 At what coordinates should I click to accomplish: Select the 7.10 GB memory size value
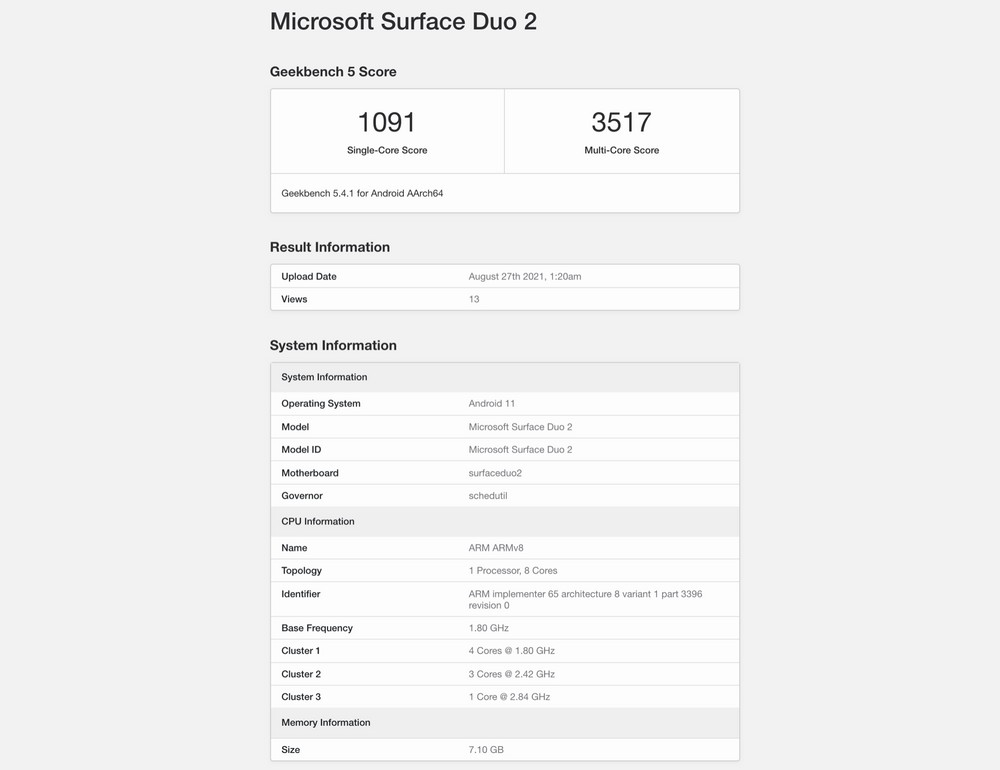(x=486, y=750)
